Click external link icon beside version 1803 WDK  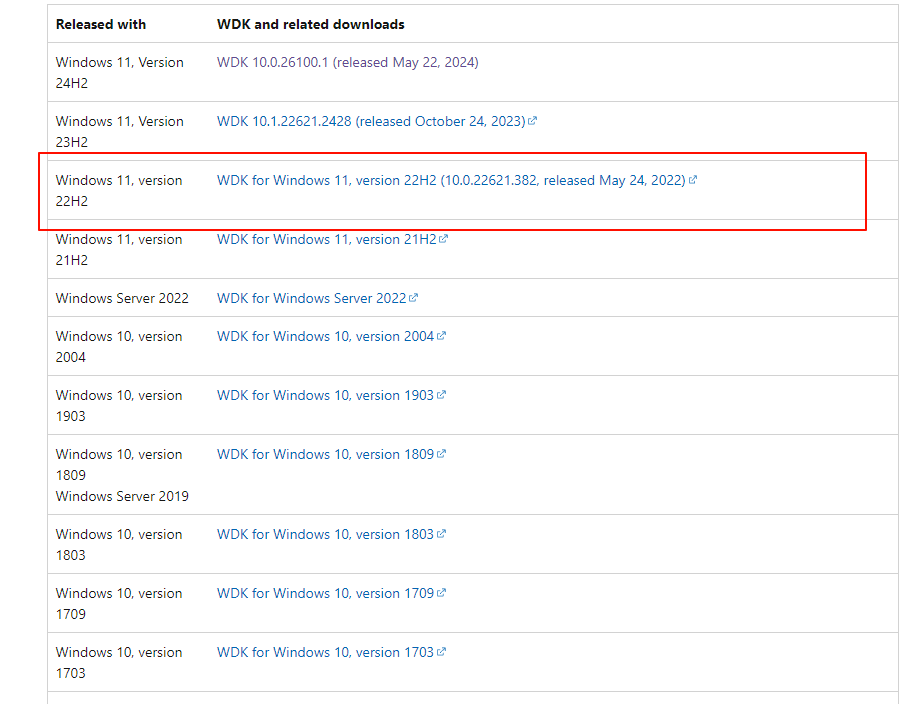[x=441, y=533]
